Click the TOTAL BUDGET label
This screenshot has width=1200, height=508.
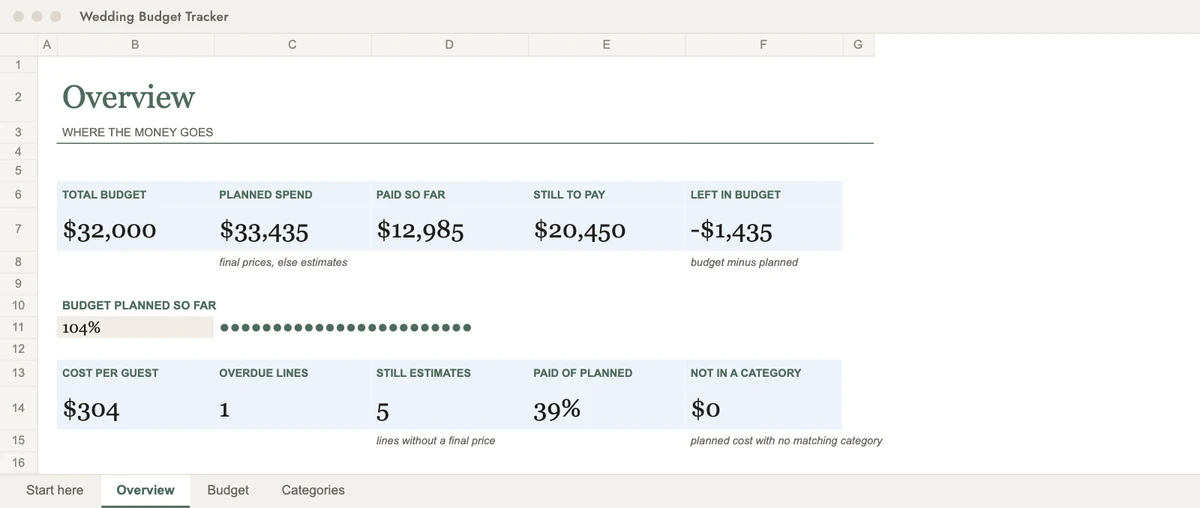(104, 194)
